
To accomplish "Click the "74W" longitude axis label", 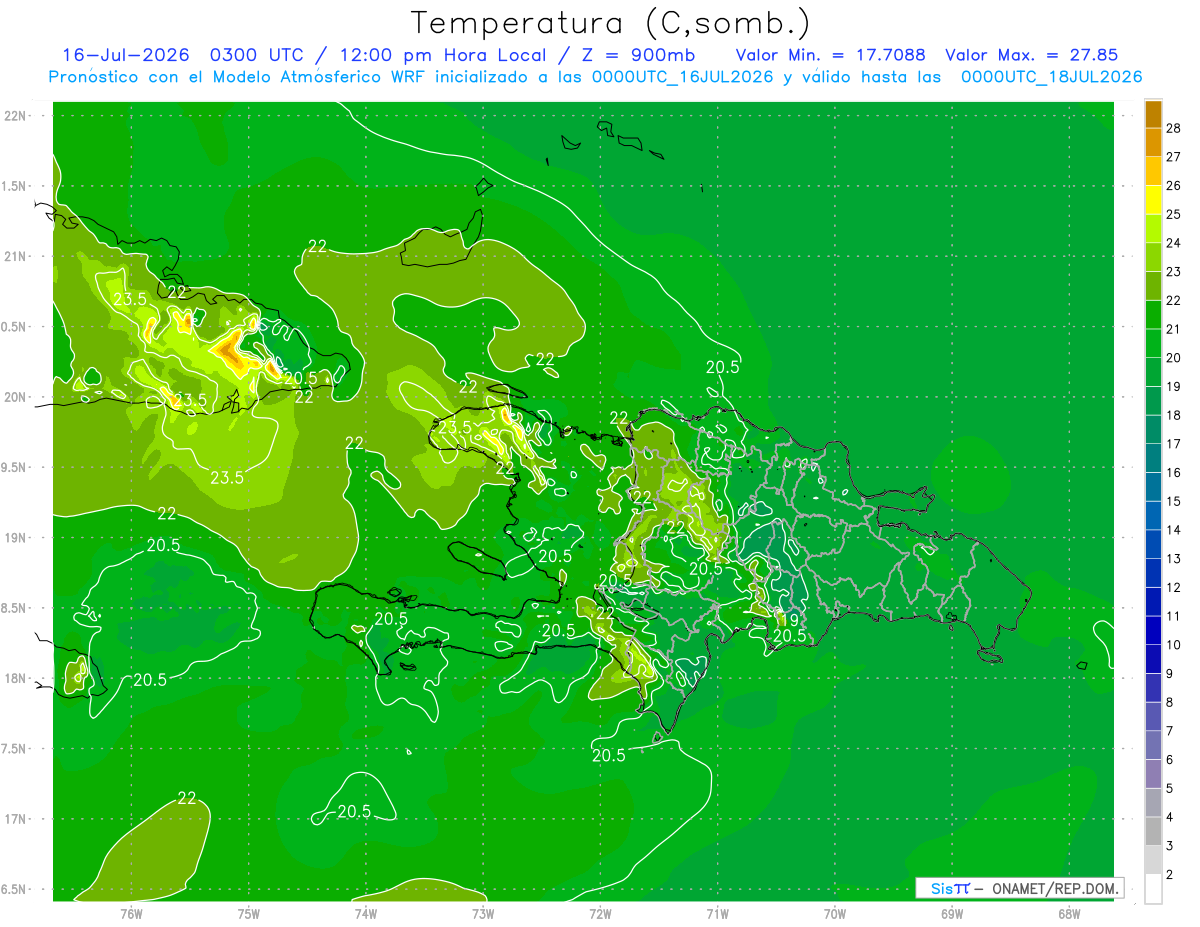I will (365, 914).
